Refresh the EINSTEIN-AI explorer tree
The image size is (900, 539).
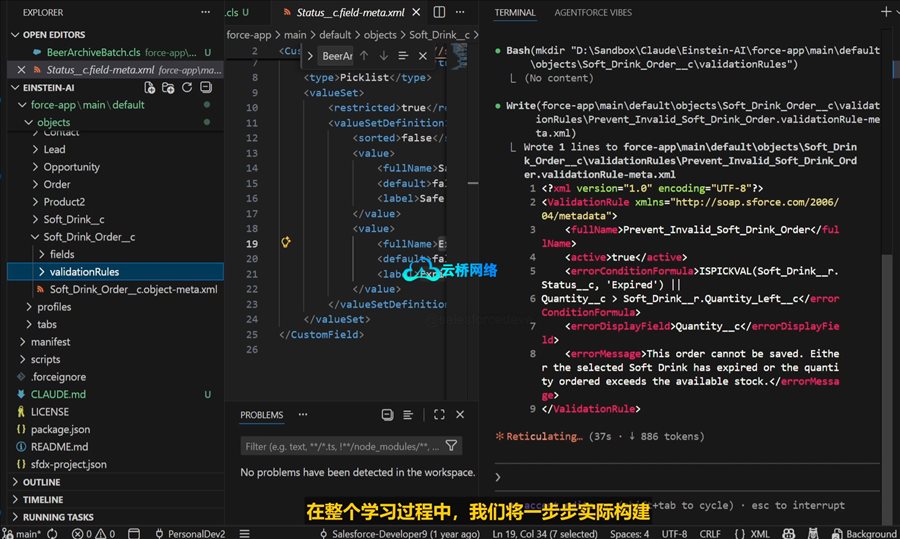(186, 87)
